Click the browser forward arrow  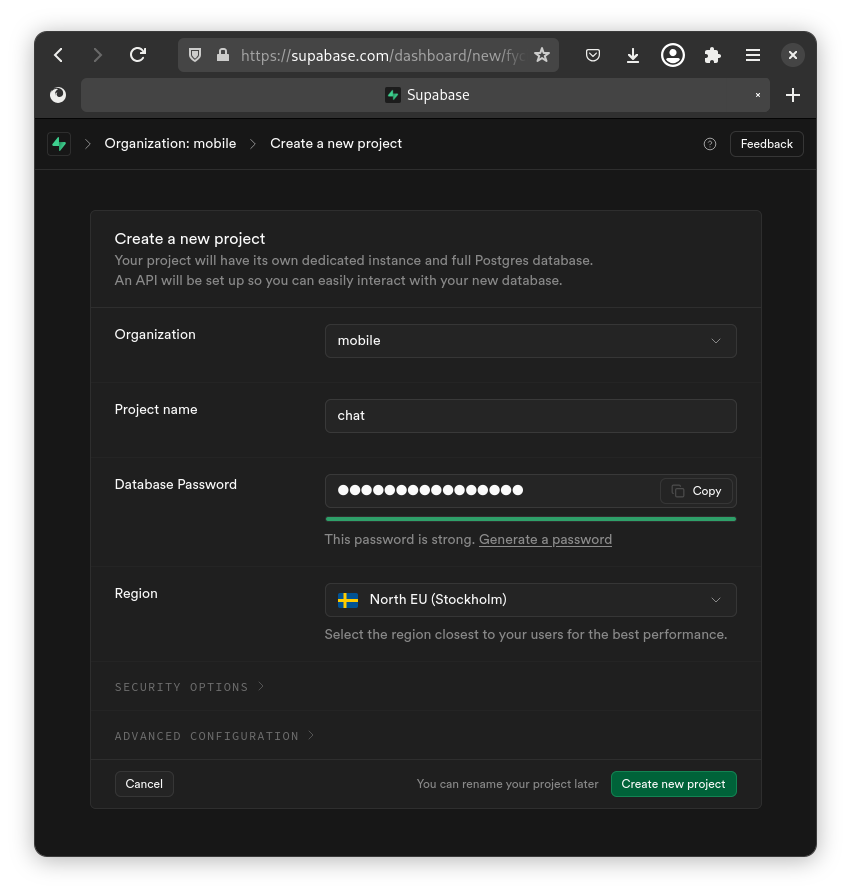(97, 55)
